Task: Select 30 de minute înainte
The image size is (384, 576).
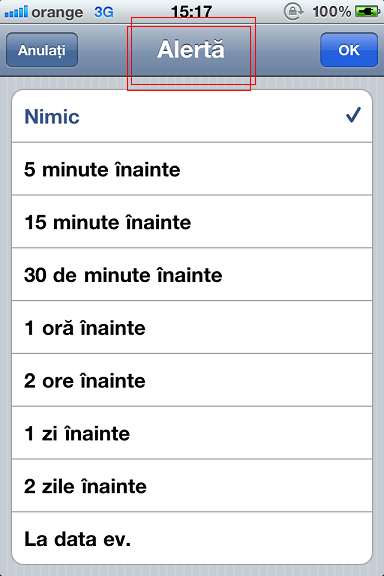Action: coord(192,275)
